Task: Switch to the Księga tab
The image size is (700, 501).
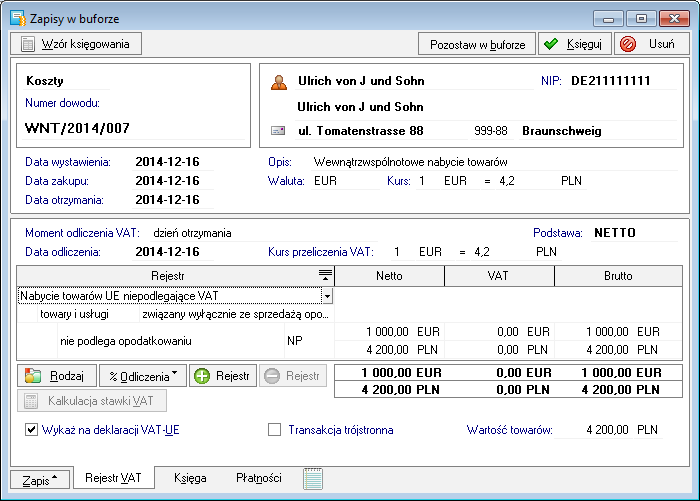Action: 190,478
